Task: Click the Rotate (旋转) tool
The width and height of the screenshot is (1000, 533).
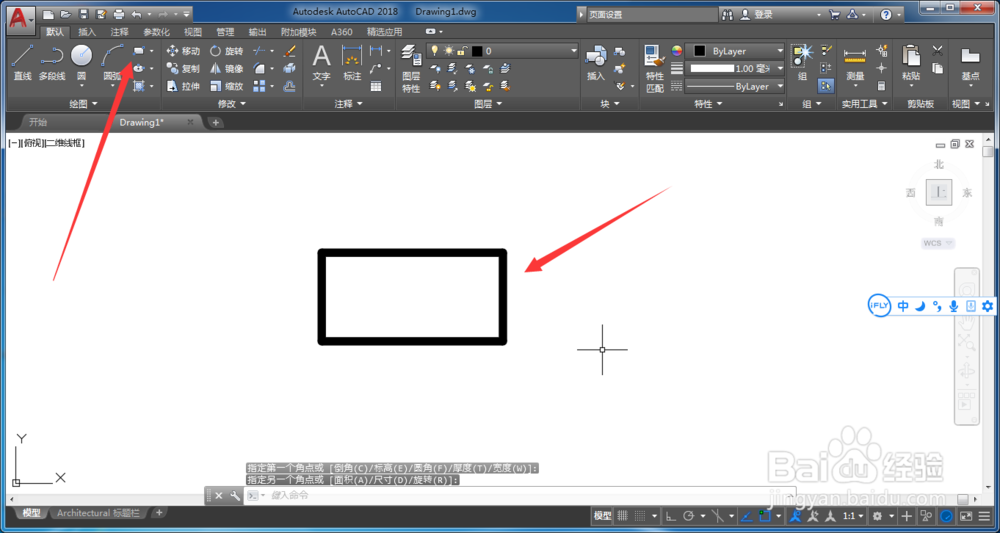Action: coord(226,51)
